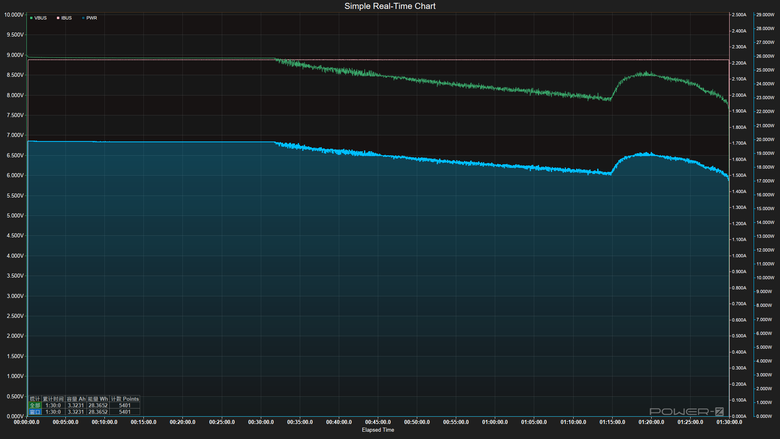Click the 5401 points value in 全部 row
The width and height of the screenshot is (780, 439).
pos(124,405)
